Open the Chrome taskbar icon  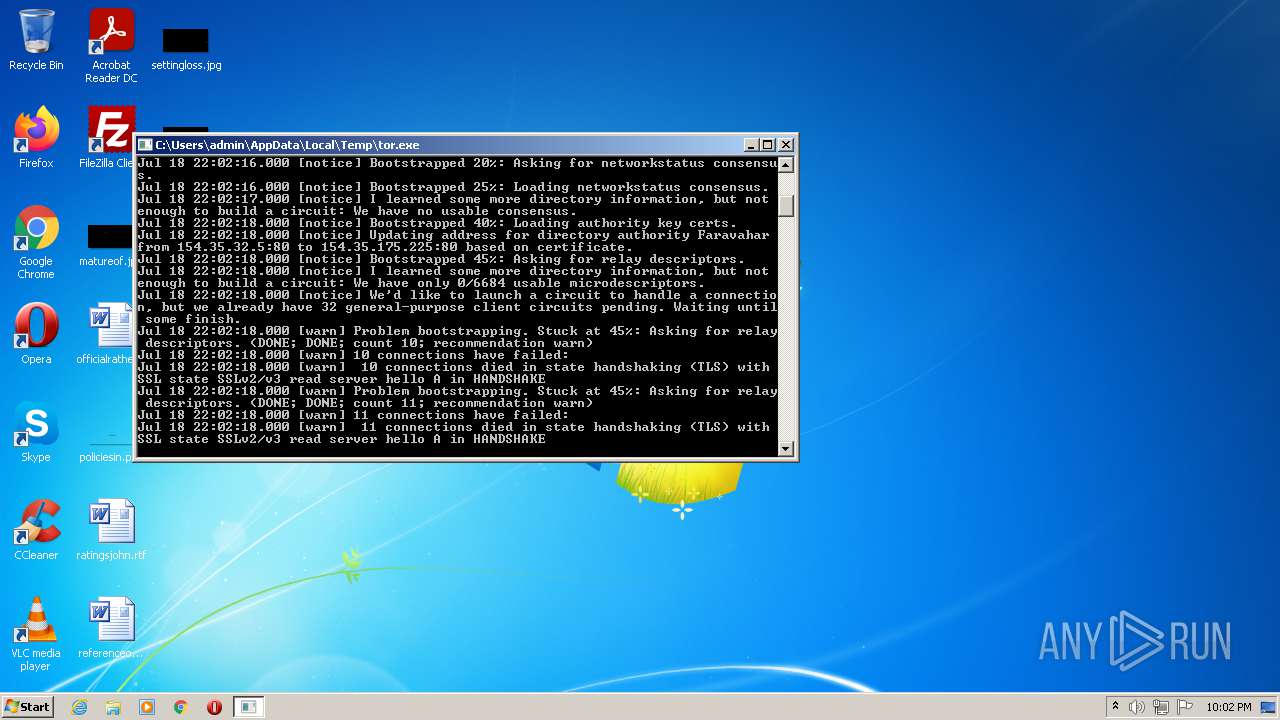click(x=181, y=707)
